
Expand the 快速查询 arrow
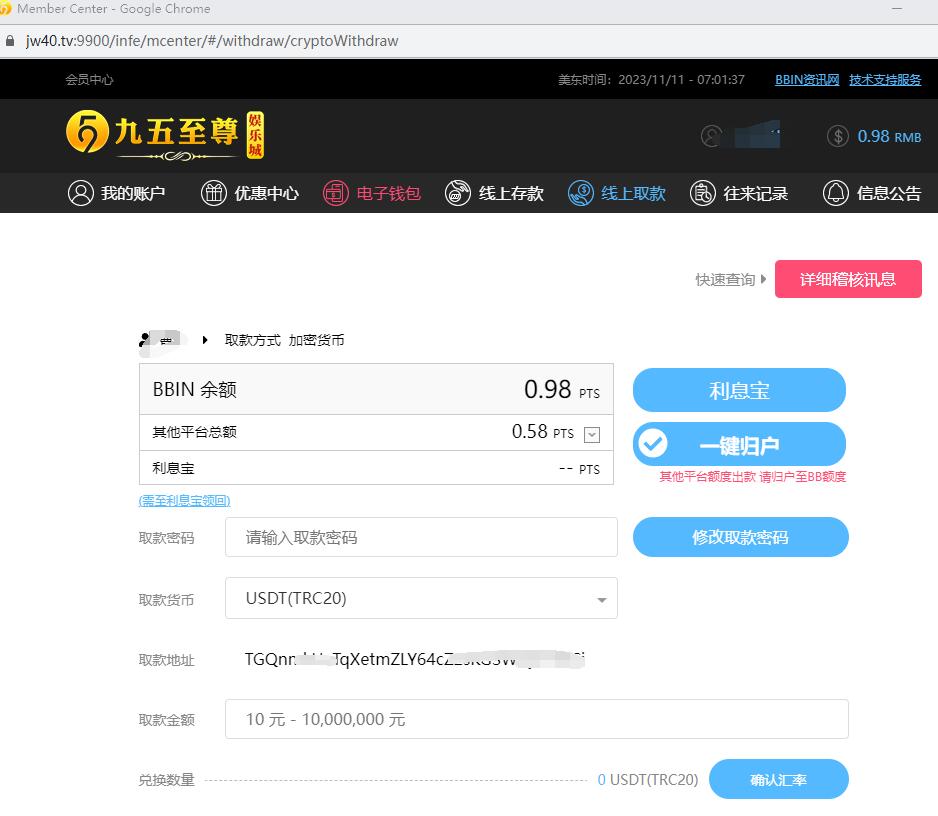764,280
